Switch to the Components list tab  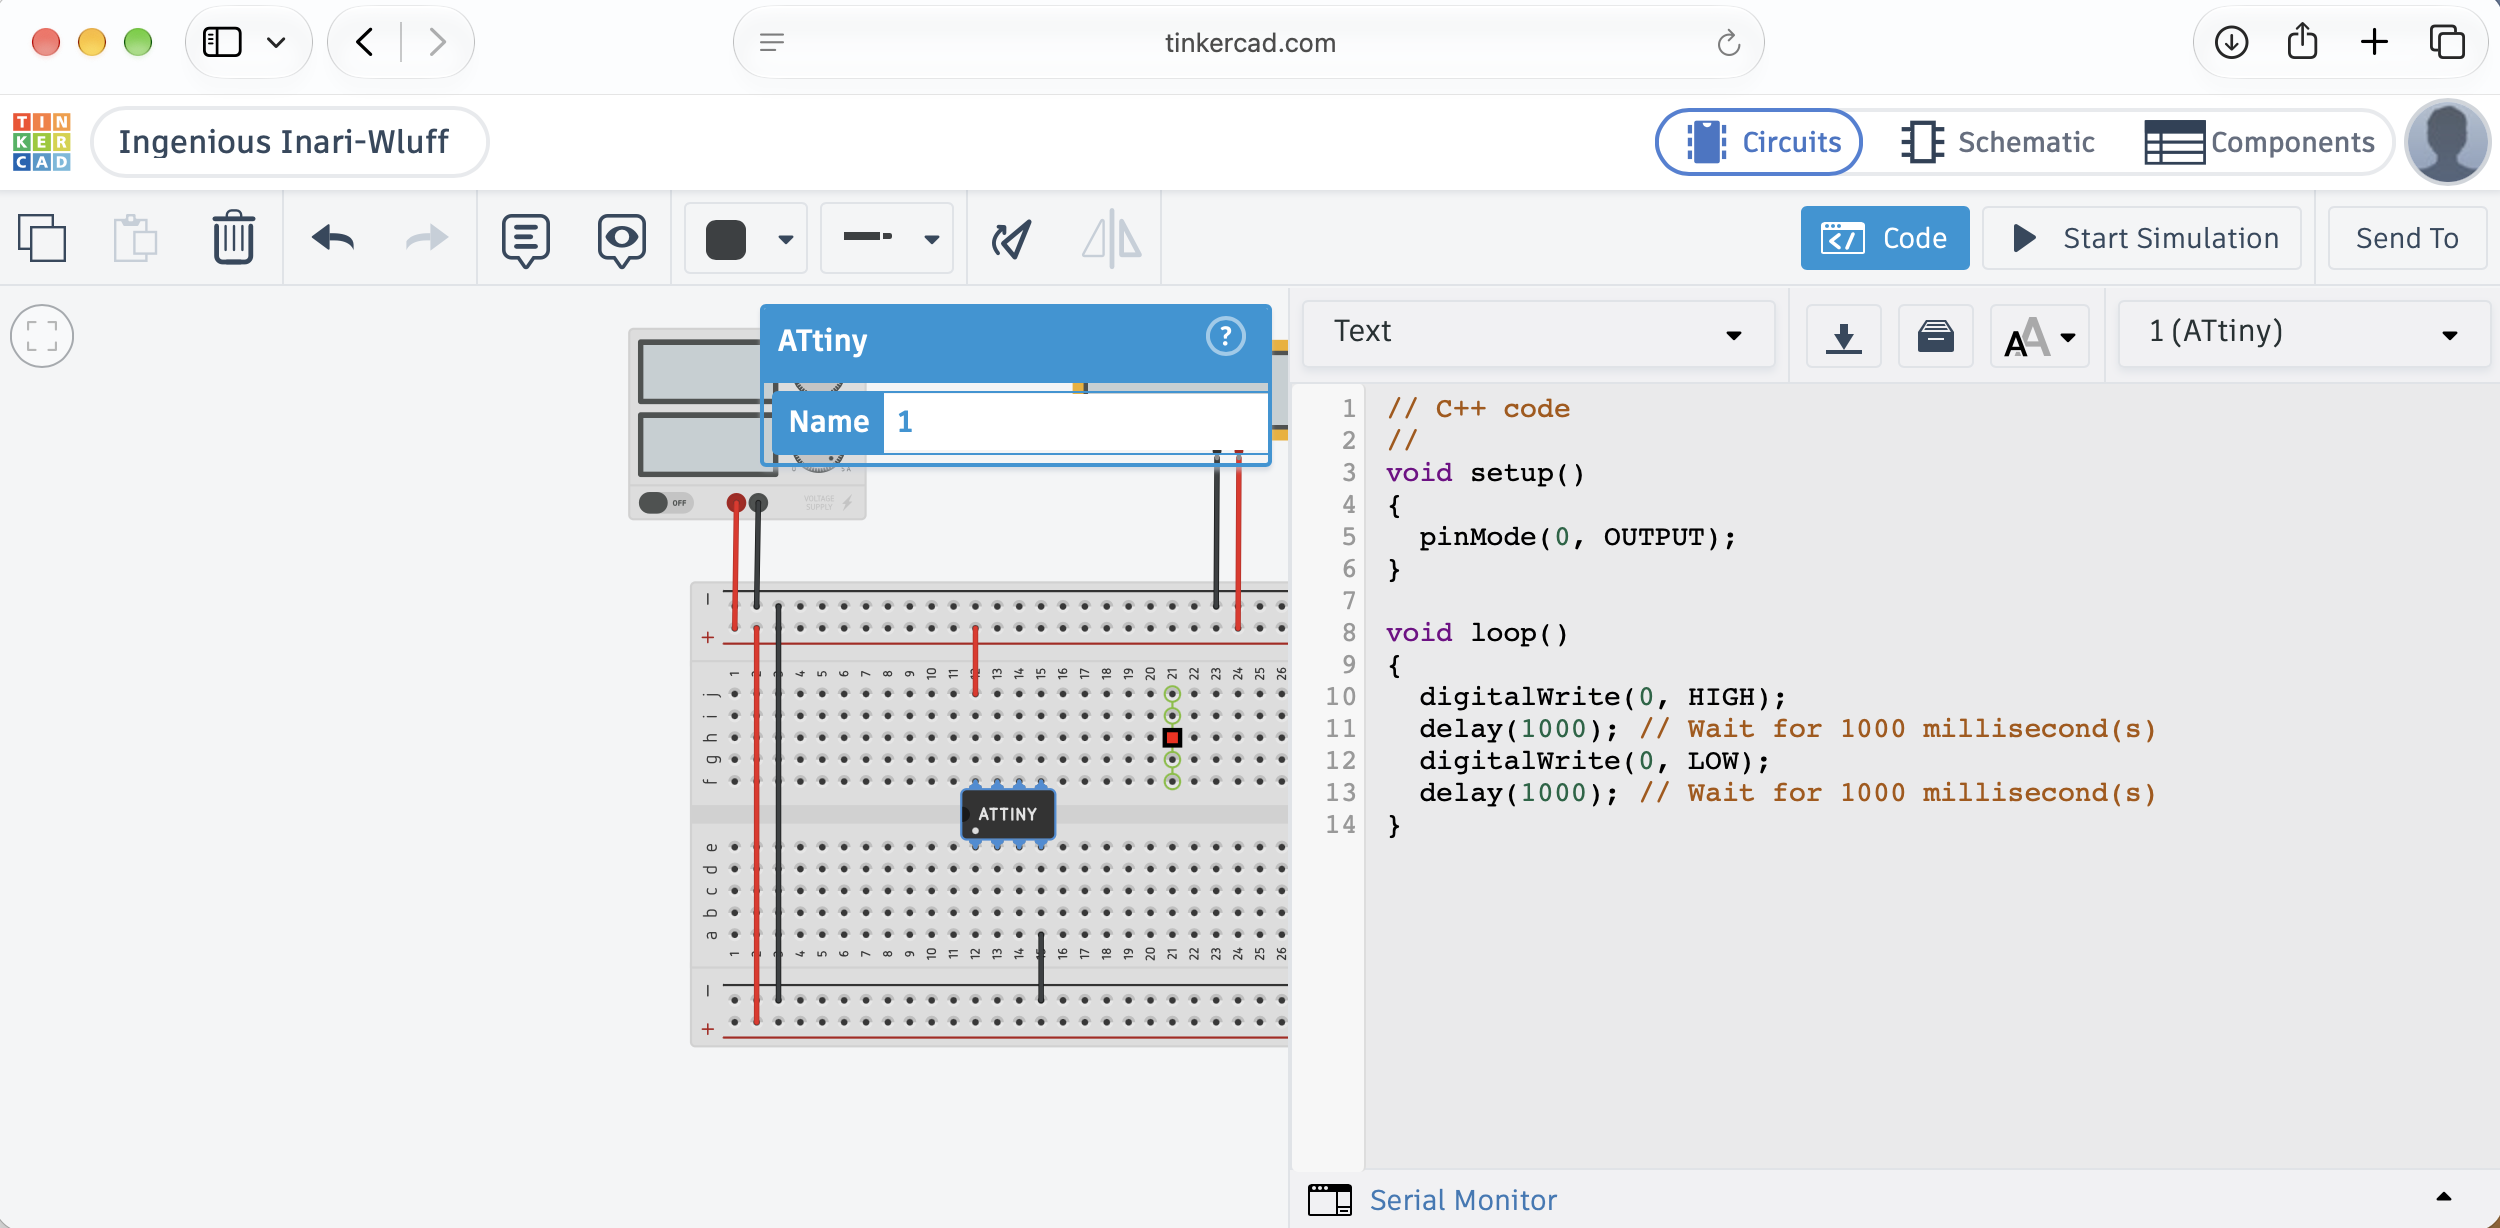pos(2260,142)
